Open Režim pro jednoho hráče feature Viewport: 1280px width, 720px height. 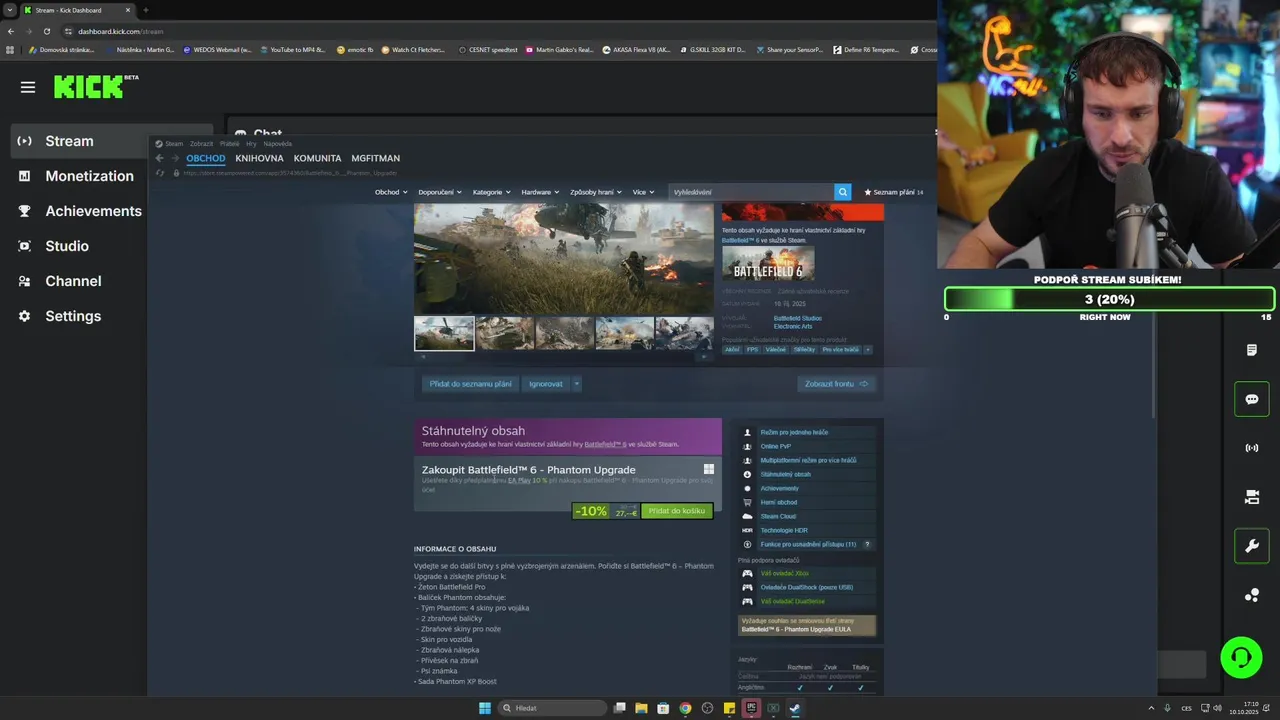(x=794, y=432)
